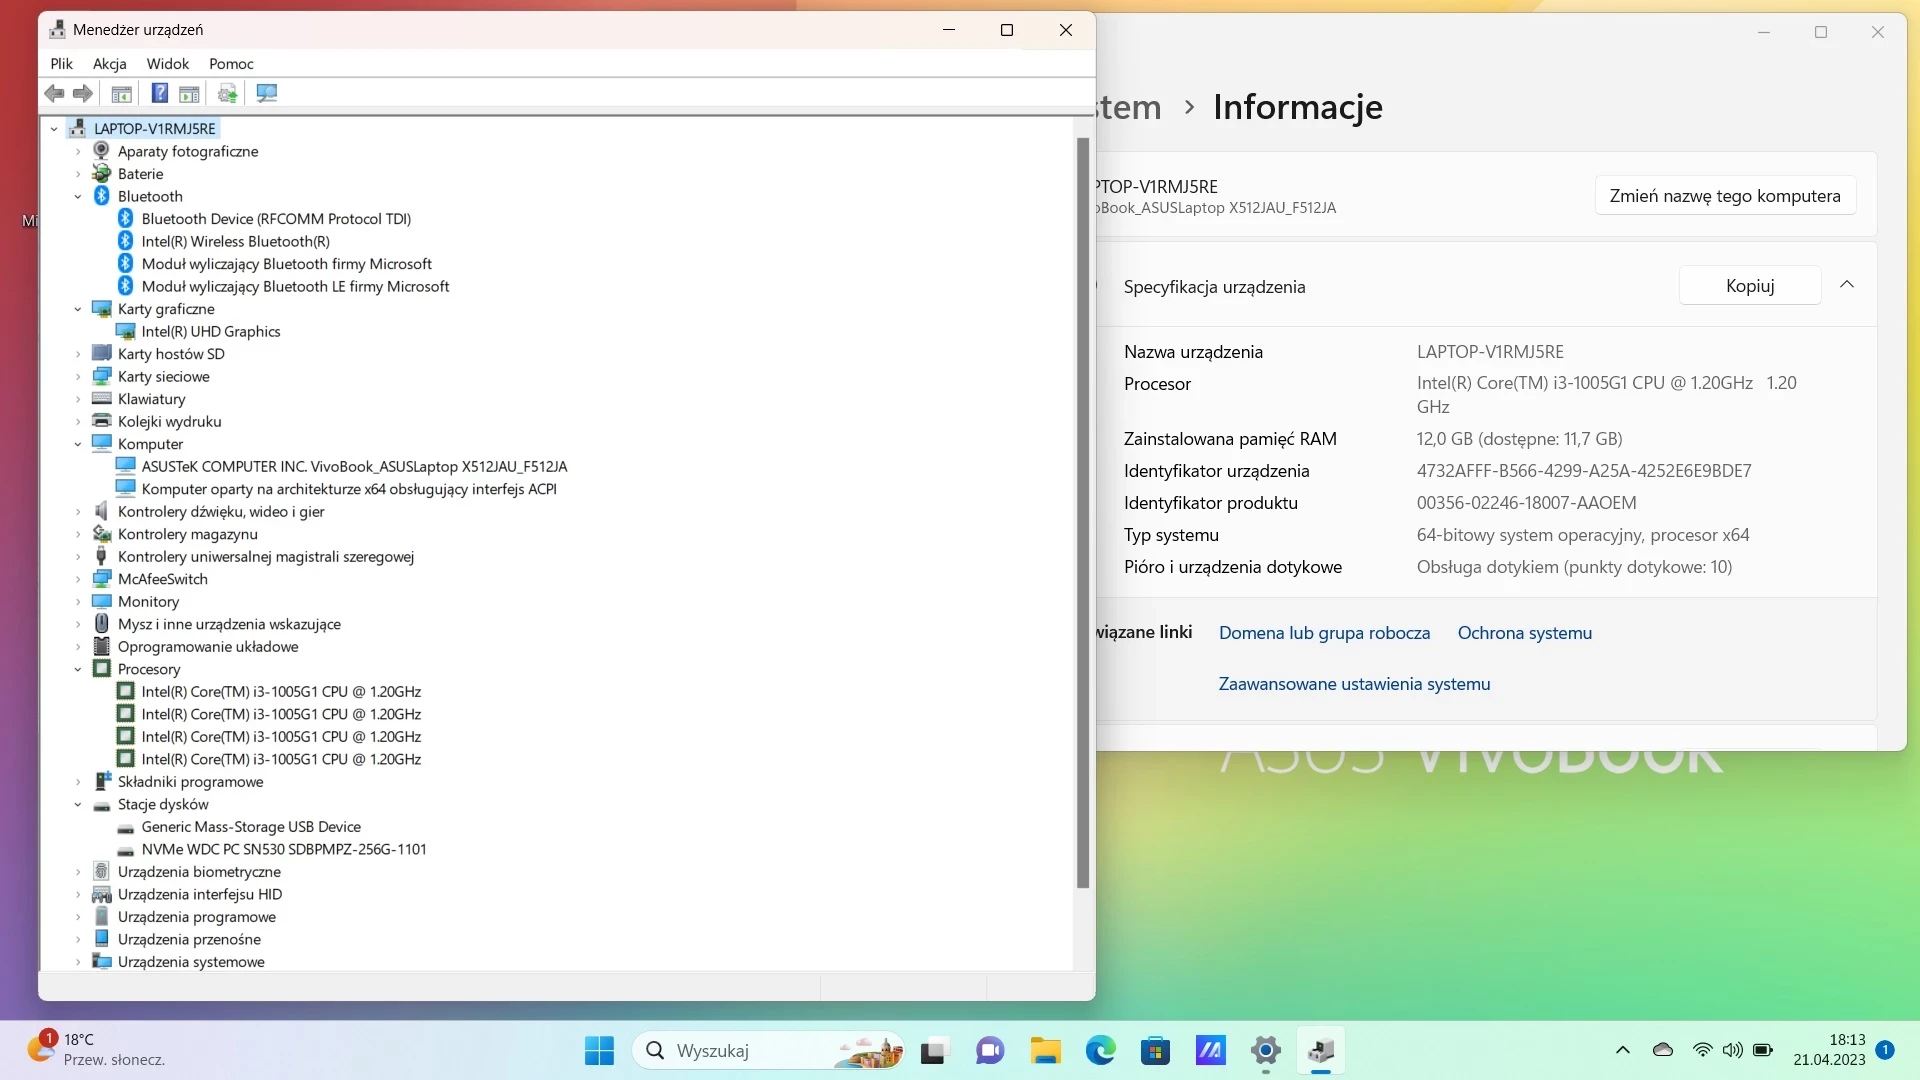This screenshot has height=1080, width=1920.
Task: Select Bluetooth Device (RFCOMM Protocol TDI)
Action: 276,219
